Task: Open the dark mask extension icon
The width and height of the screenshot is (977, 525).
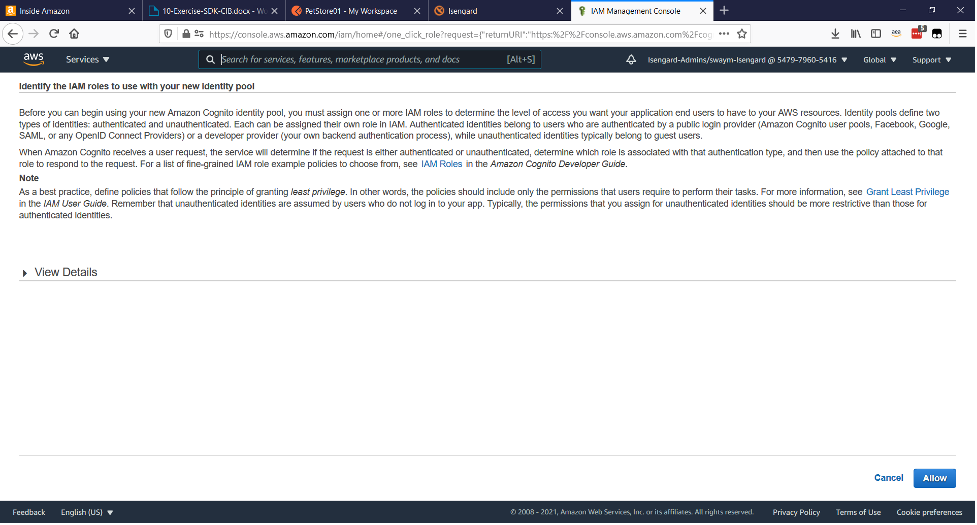Action: 936,34
